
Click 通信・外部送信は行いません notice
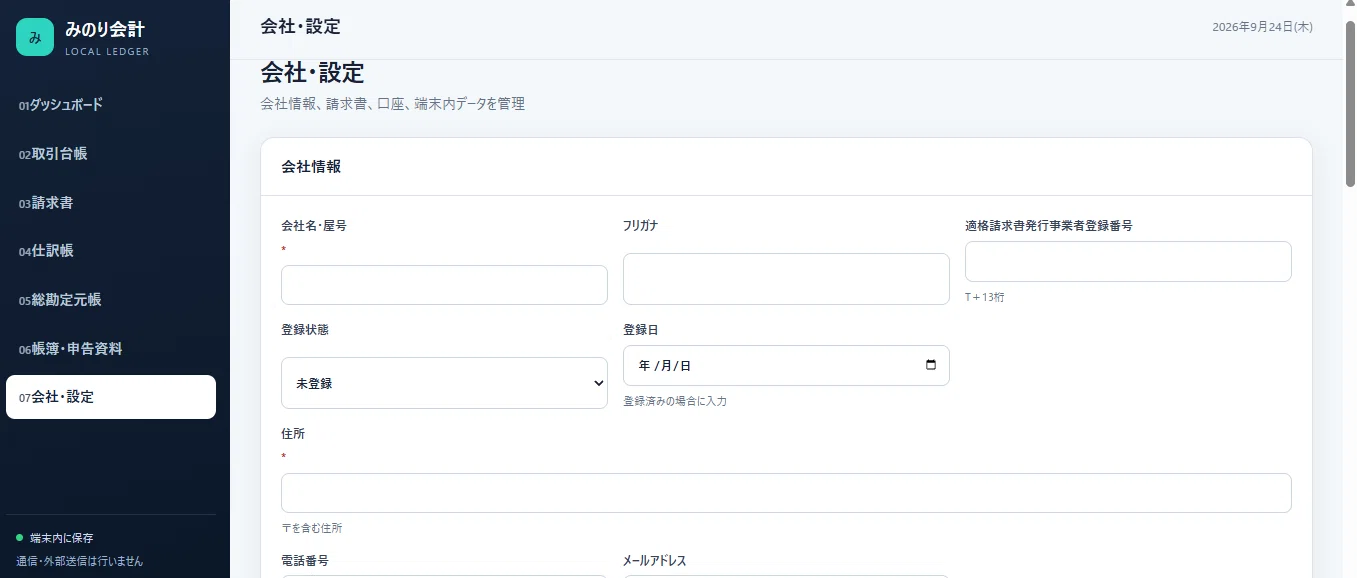click(80, 561)
